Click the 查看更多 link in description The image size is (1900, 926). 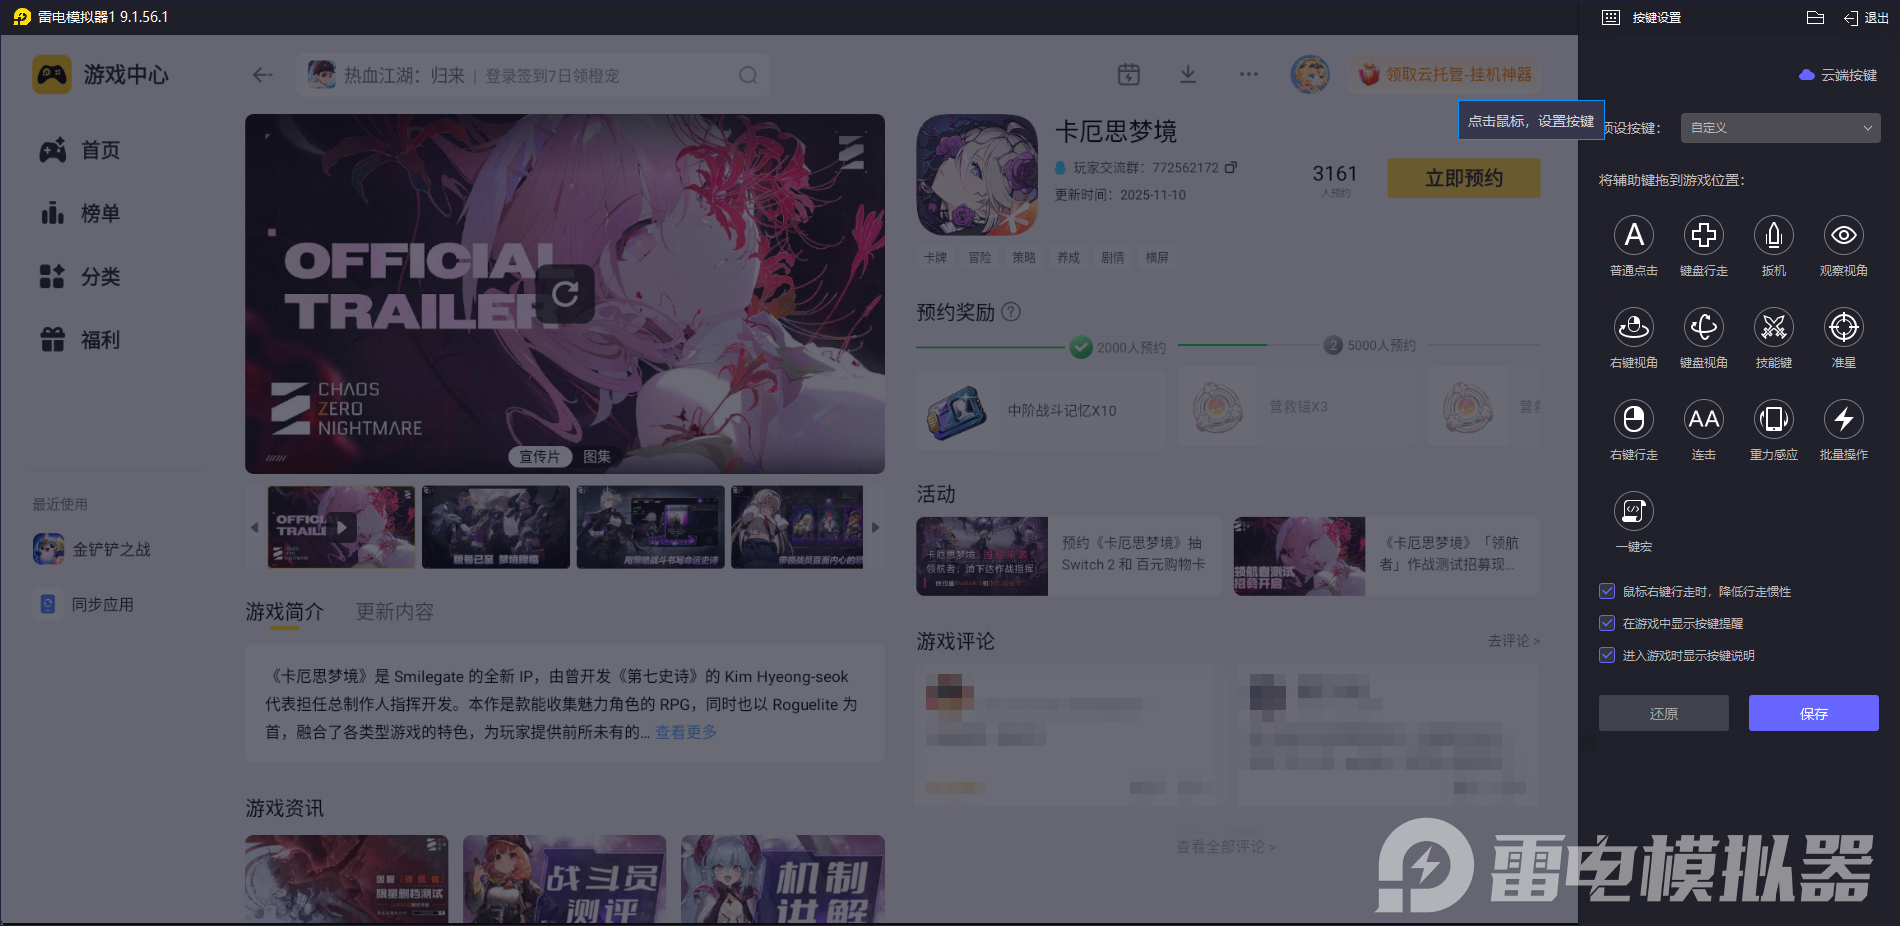[x=686, y=732]
